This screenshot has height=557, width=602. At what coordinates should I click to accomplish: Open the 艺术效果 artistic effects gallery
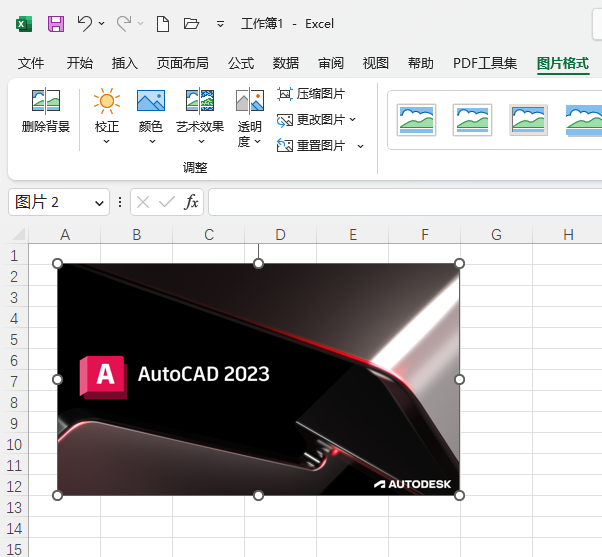[x=200, y=115]
